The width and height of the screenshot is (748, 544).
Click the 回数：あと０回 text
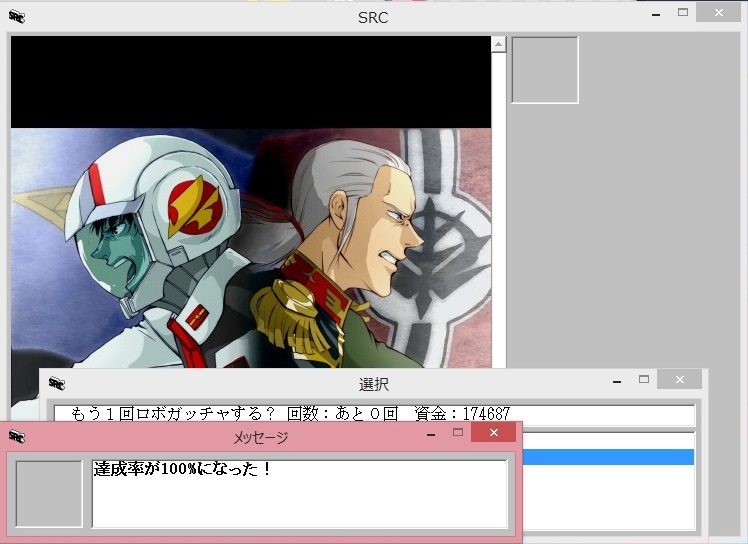coord(342,413)
